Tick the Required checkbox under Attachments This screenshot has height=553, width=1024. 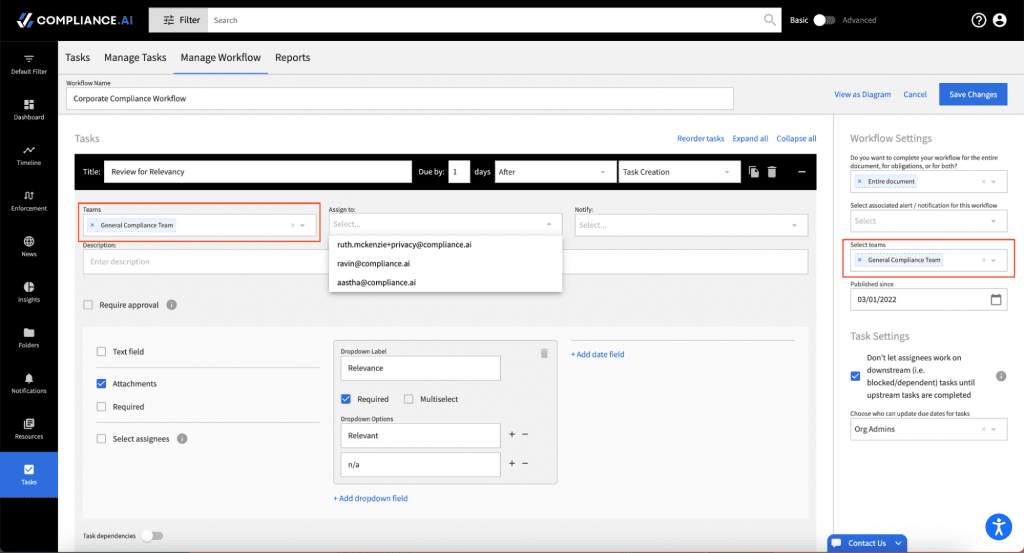click(x=101, y=407)
